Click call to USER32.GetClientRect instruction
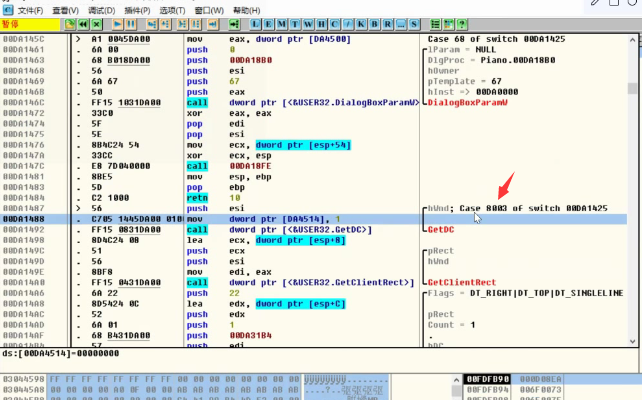The width and height of the screenshot is (642, 400). (301, 282)
